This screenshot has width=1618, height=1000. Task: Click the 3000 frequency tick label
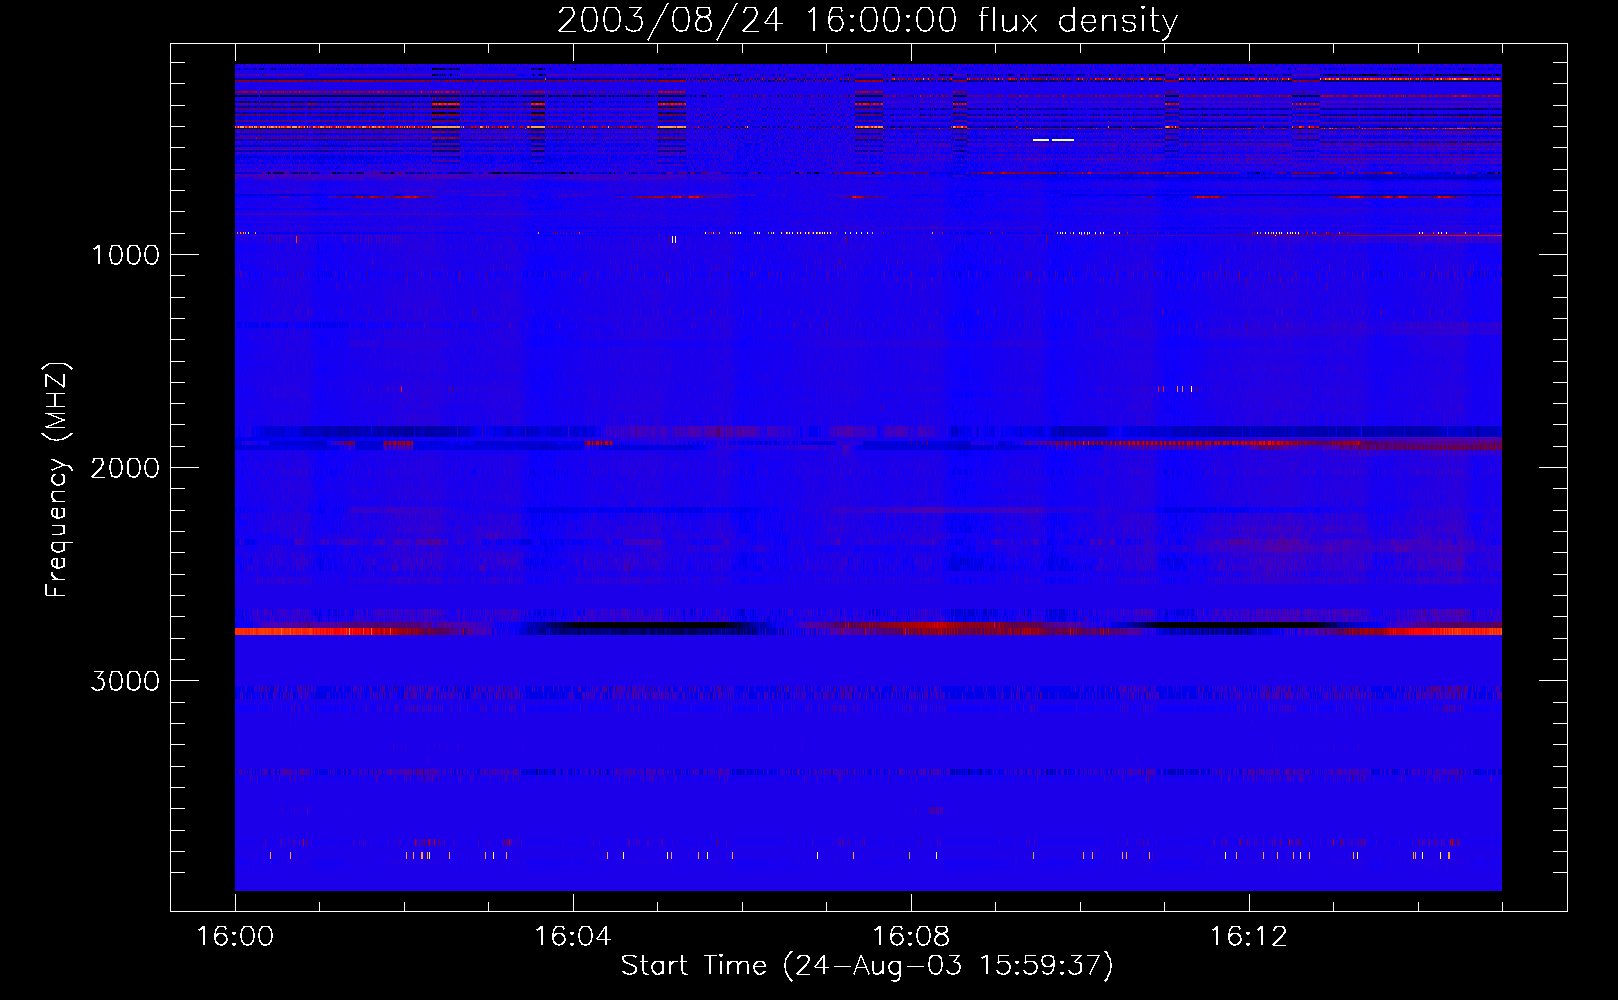[x=125, y=681]
